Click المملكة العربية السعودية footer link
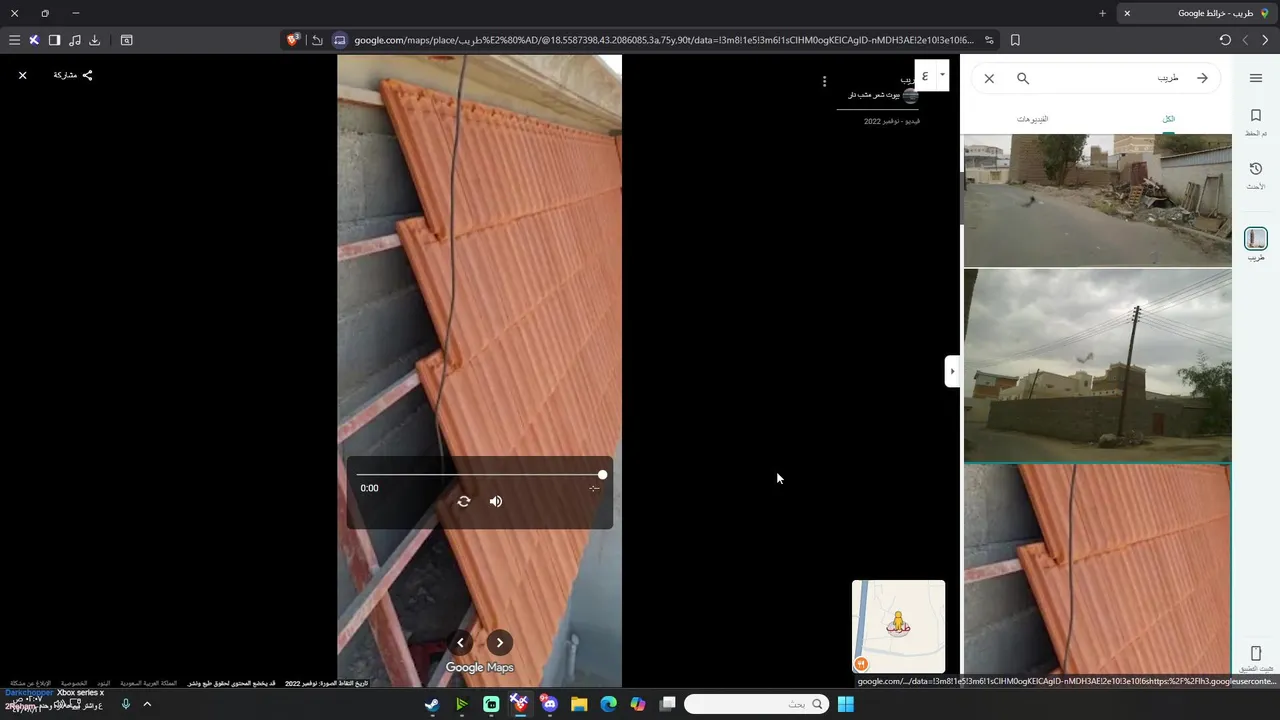This screenshot has width=1280, height=720. click(x=149, y=683)
